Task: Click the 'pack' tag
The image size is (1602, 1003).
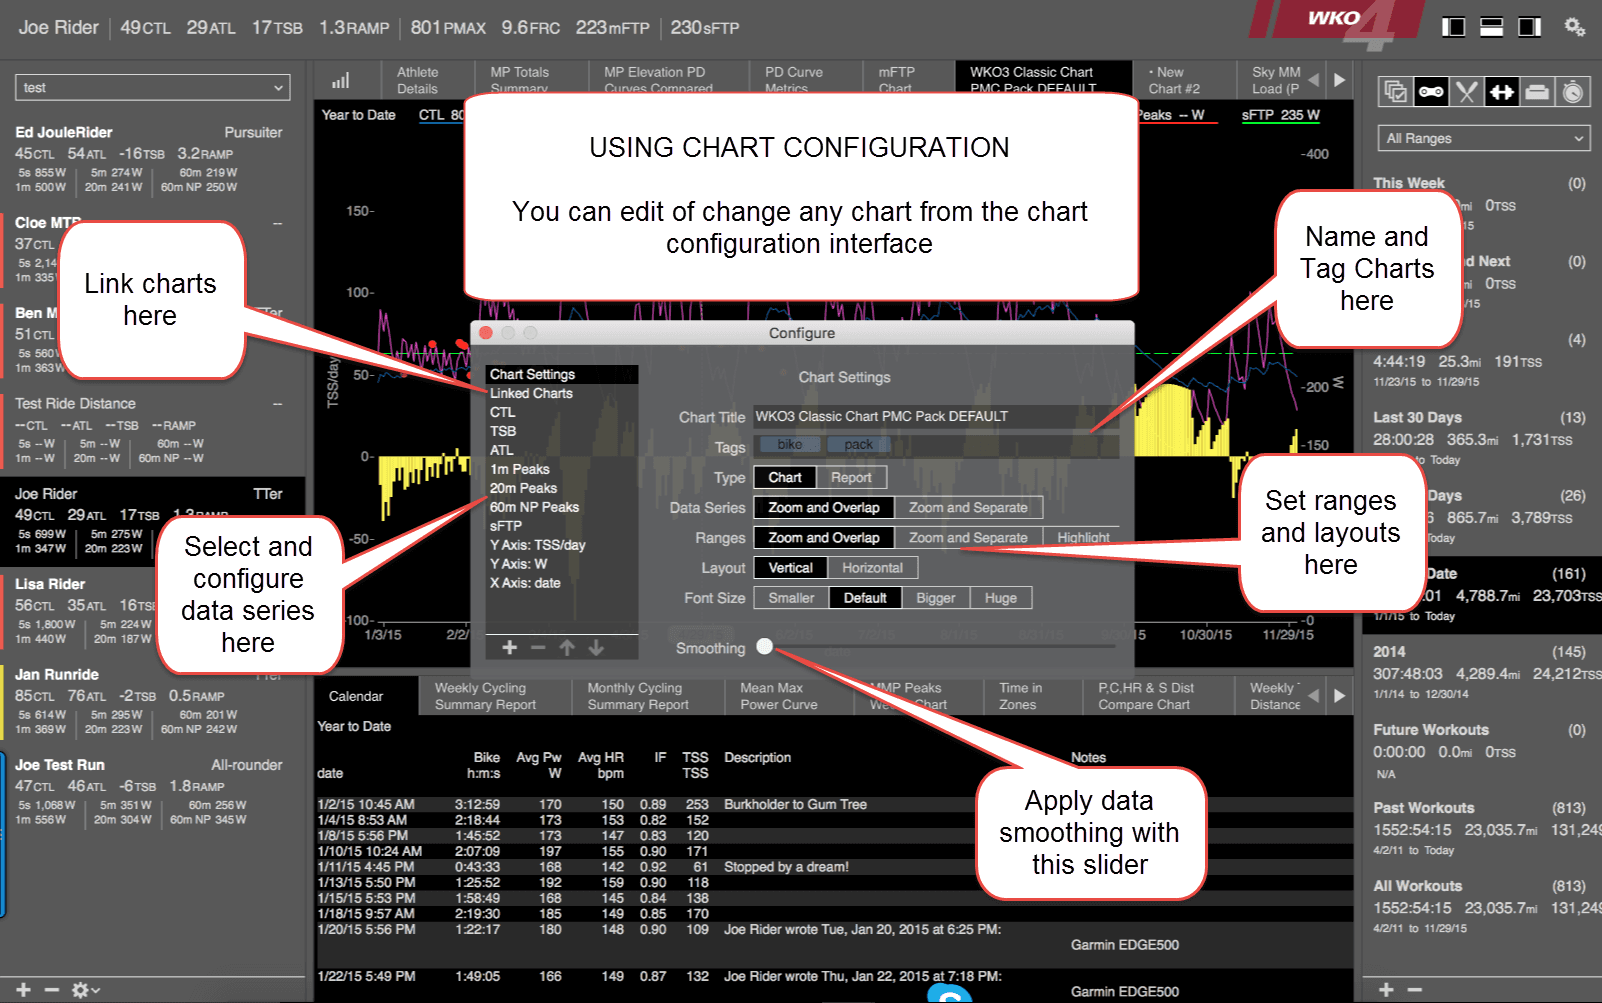Action: point(858,445)
